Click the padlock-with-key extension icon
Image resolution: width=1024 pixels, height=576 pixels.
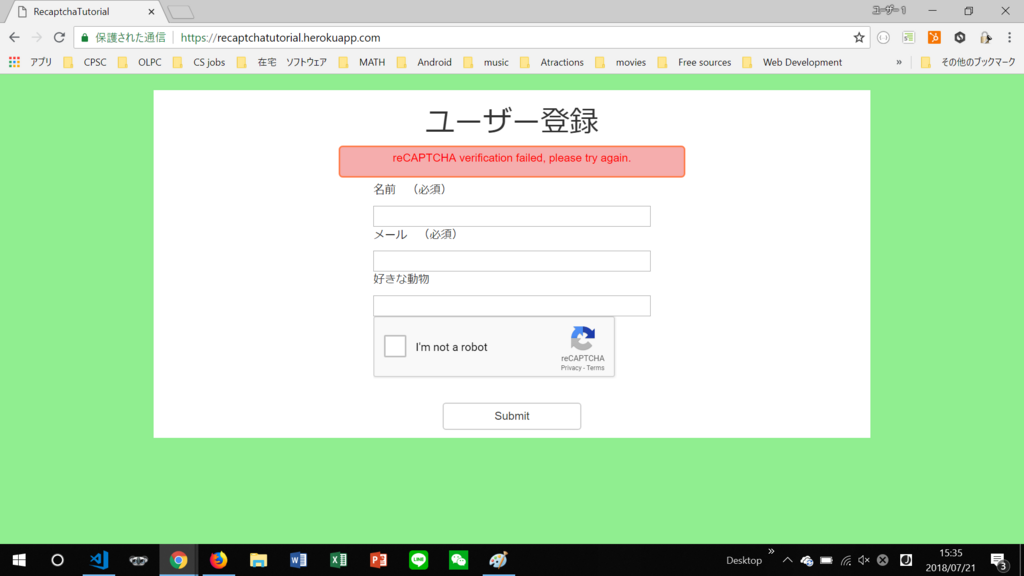[986, 36]
